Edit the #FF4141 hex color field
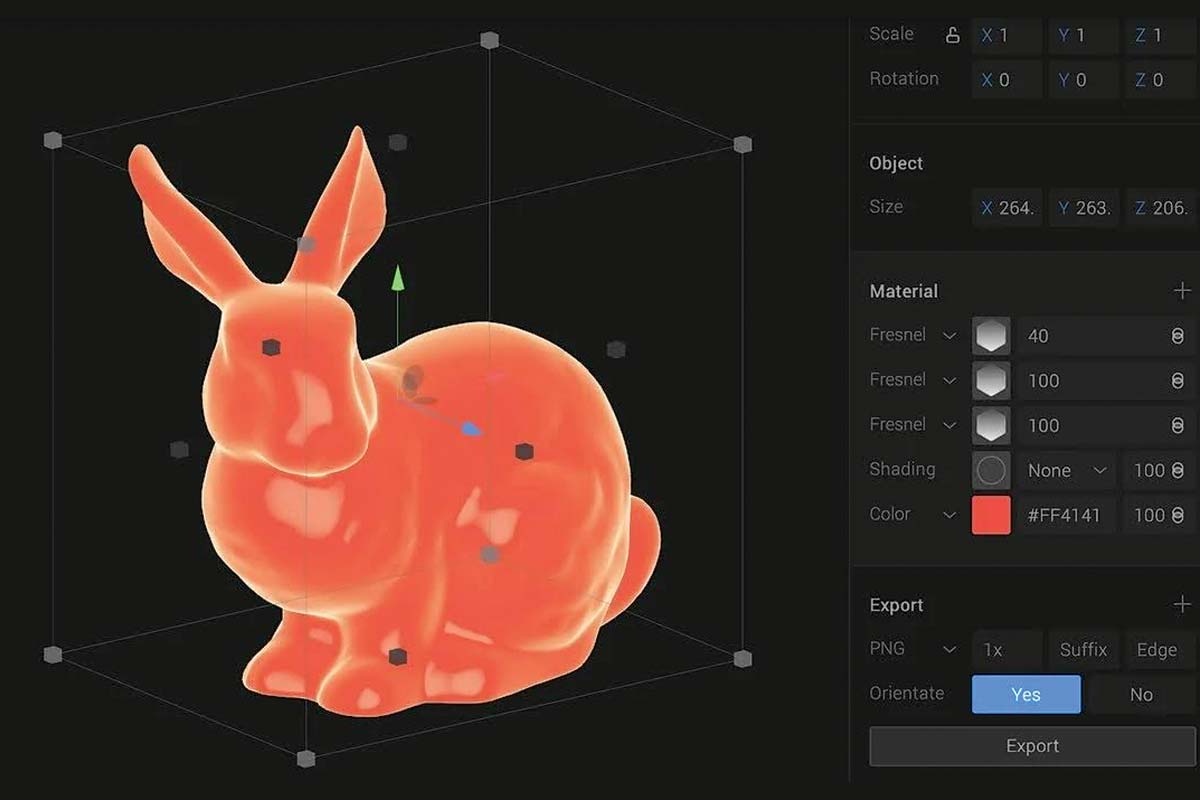 (x=1066, y=515)
